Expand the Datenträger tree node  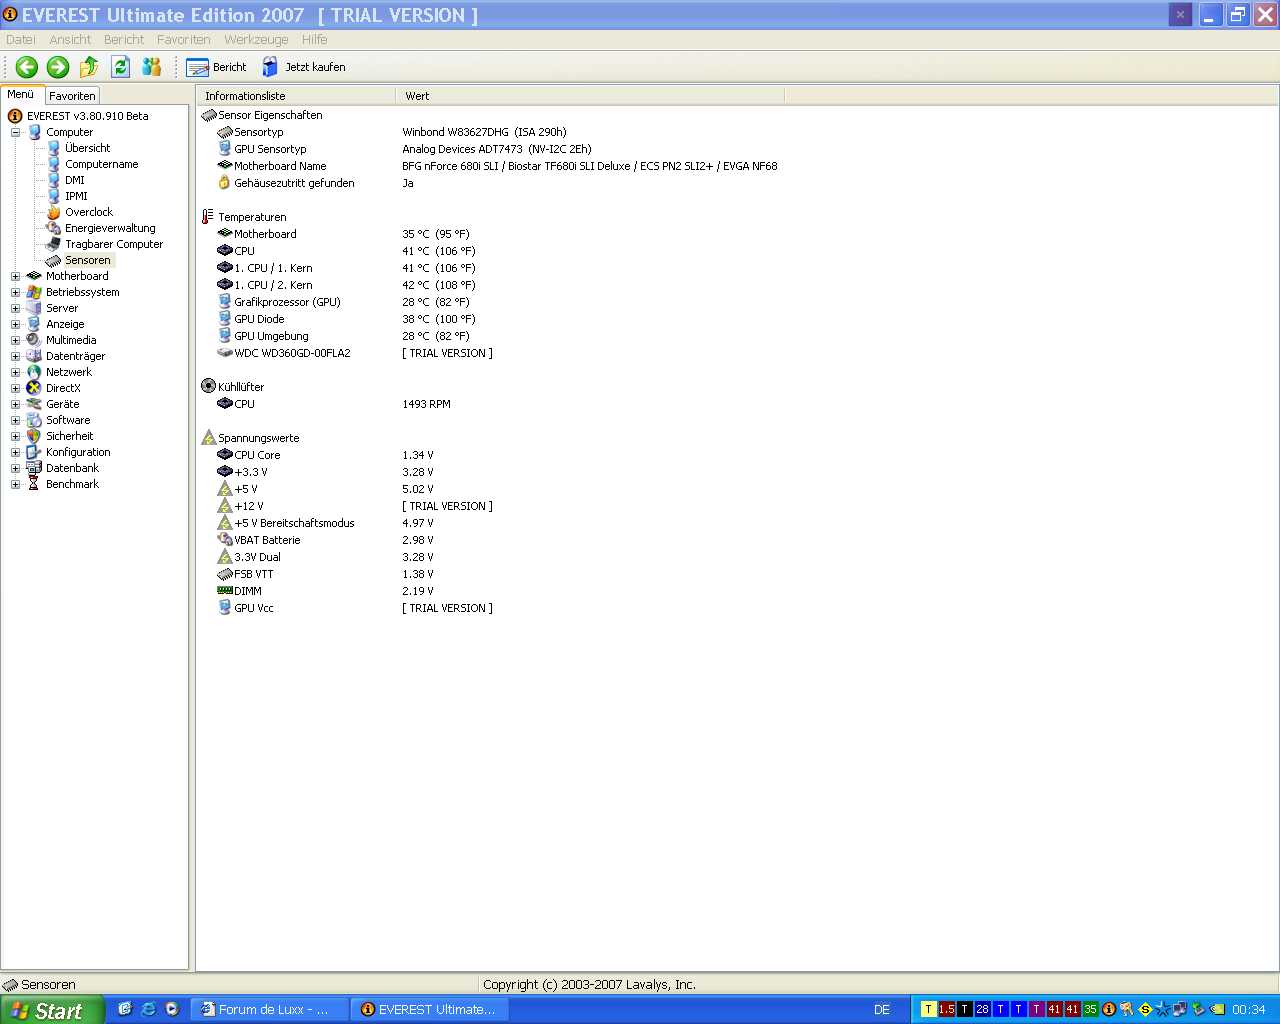tap(15, 356)
